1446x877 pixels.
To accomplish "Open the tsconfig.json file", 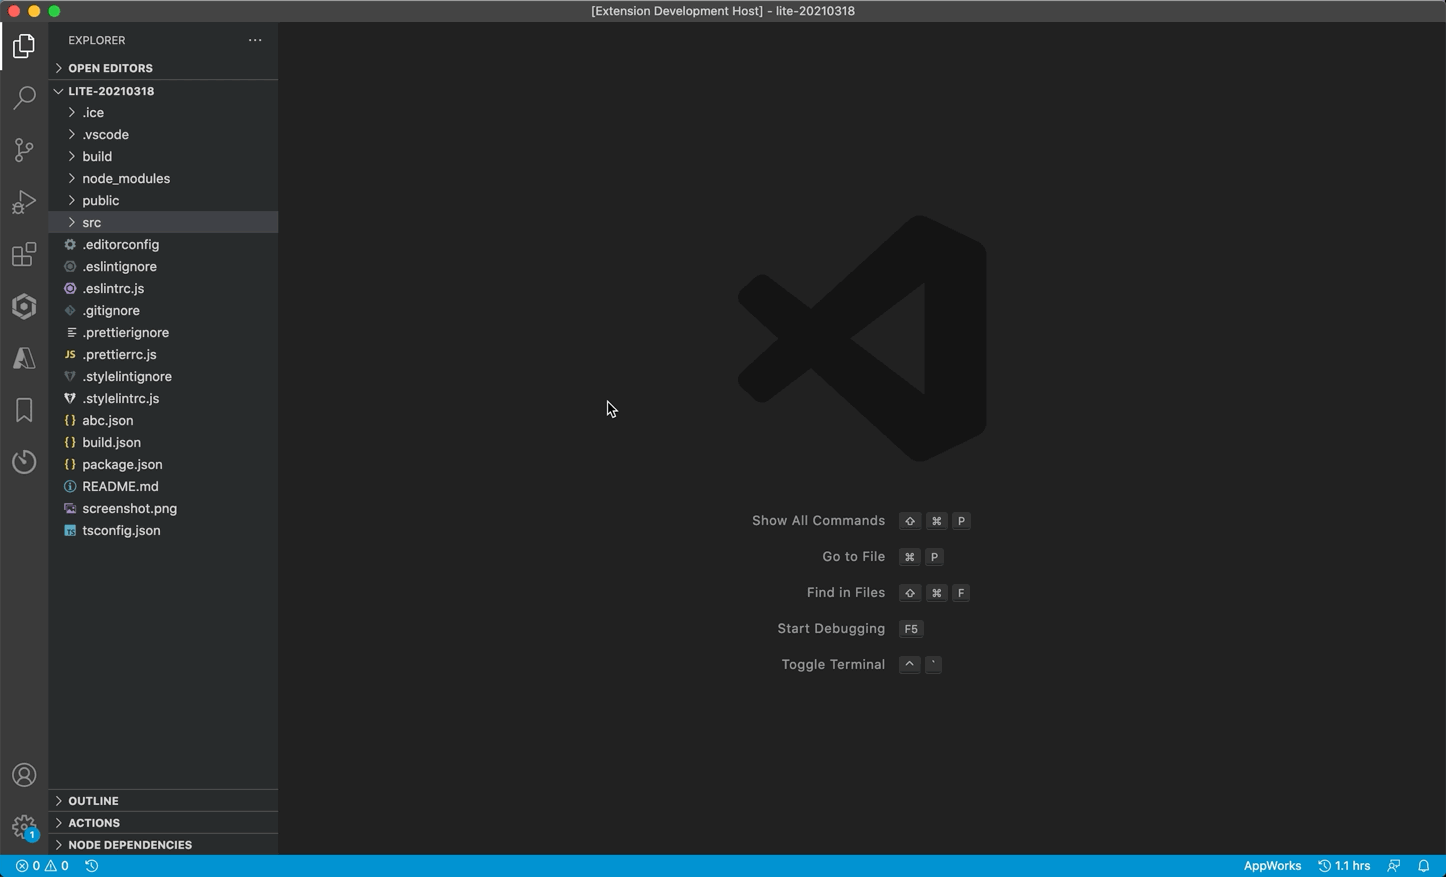I will coord(163,531).
